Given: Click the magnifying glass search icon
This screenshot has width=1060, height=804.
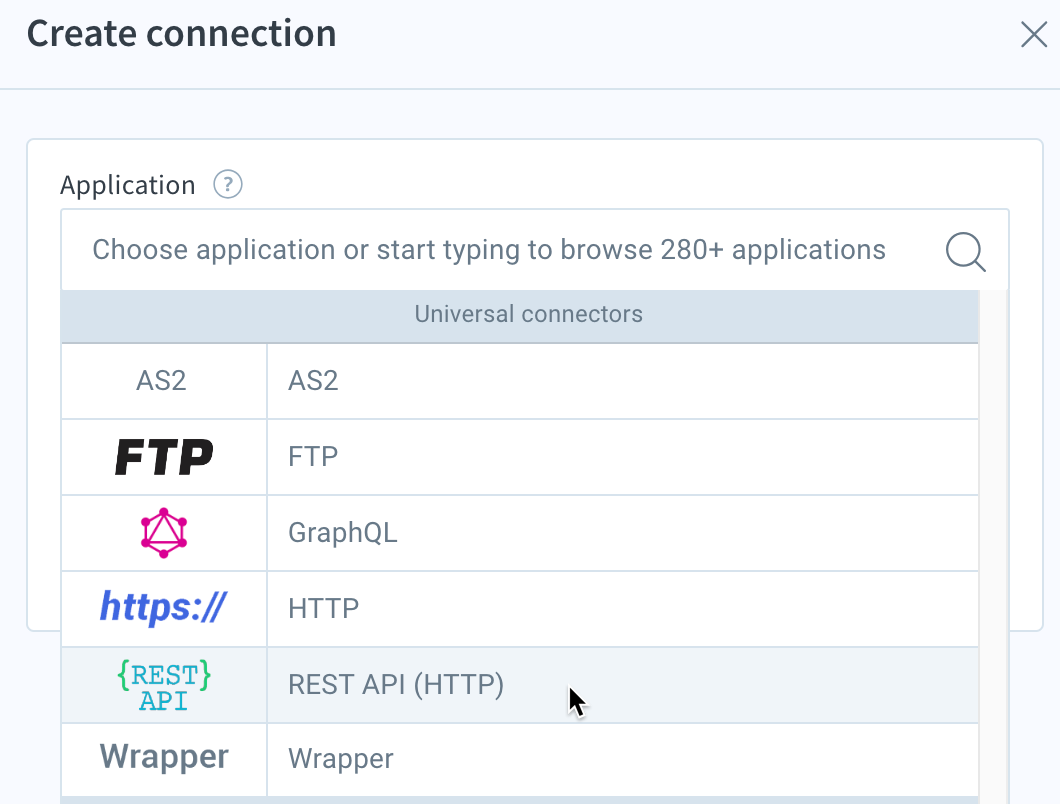Looking at the screenshot, I should [964, 252].
